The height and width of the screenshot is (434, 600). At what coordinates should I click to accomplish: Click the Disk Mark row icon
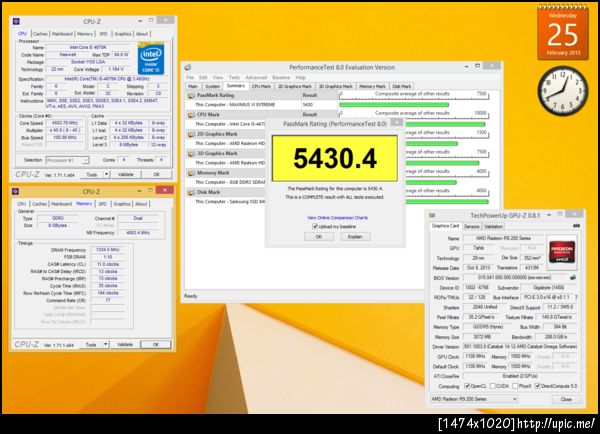pos(191,192)
